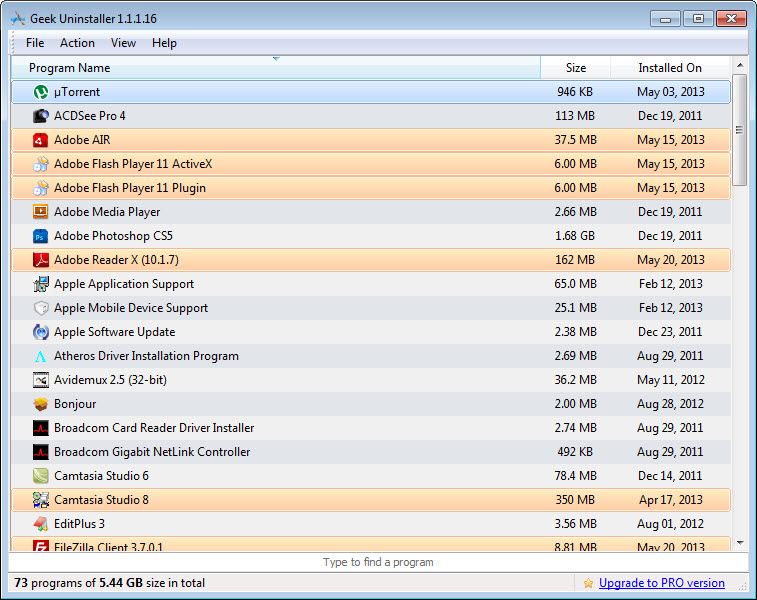Click the Camtasia Studio 6 icon
The image size is (757, 600).
tap(41, 476)
